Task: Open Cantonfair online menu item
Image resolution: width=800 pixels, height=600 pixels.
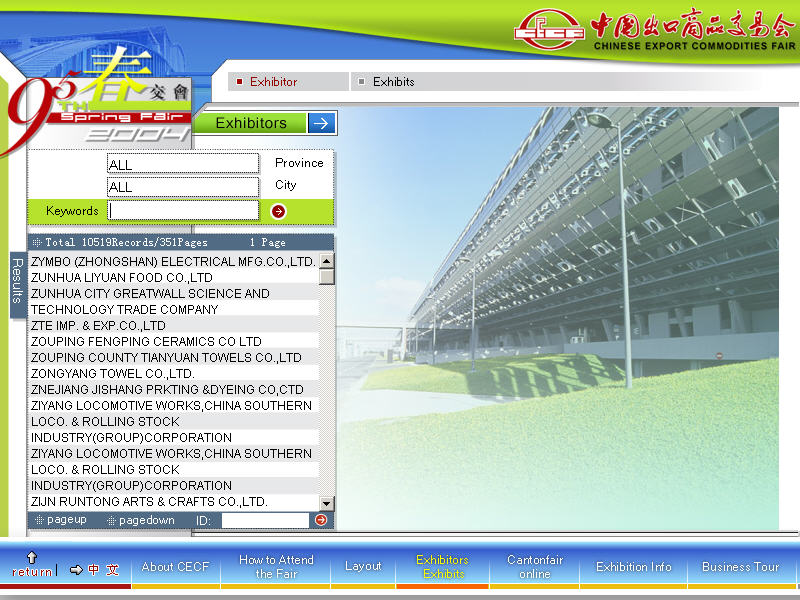Action: coord(535,567)
